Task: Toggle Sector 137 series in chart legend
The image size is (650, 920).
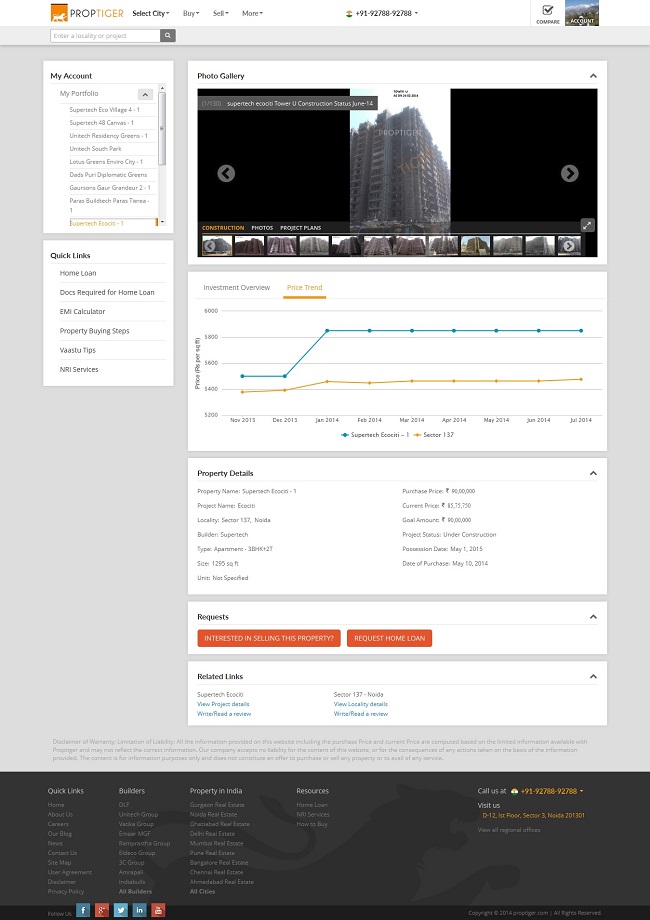Action: [x=434, y=435]
